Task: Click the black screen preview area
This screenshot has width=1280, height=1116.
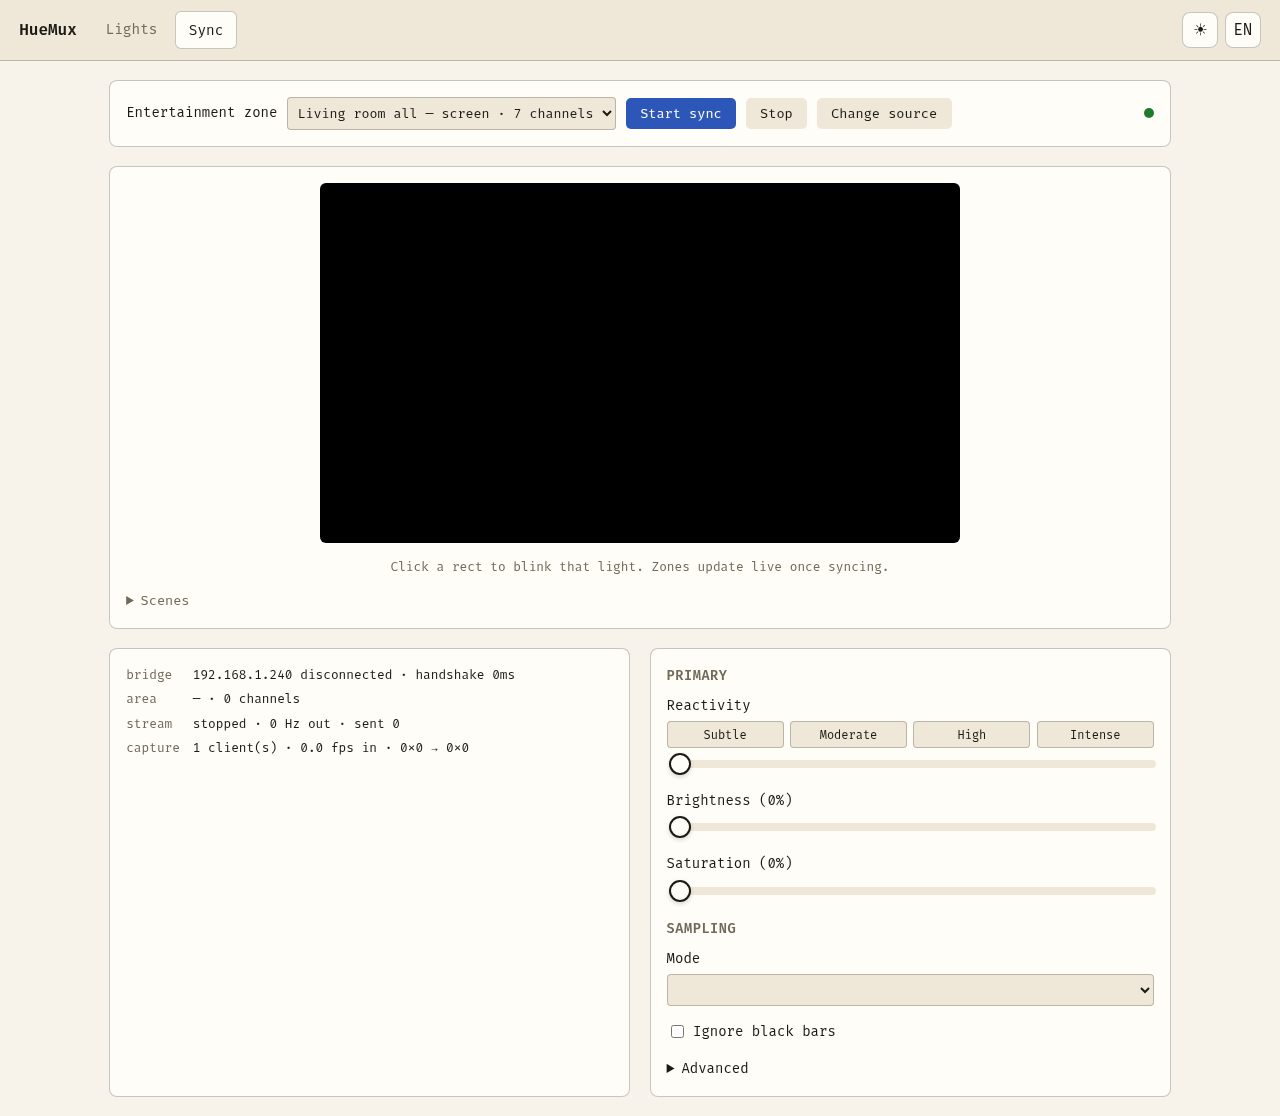Action: 640,363
